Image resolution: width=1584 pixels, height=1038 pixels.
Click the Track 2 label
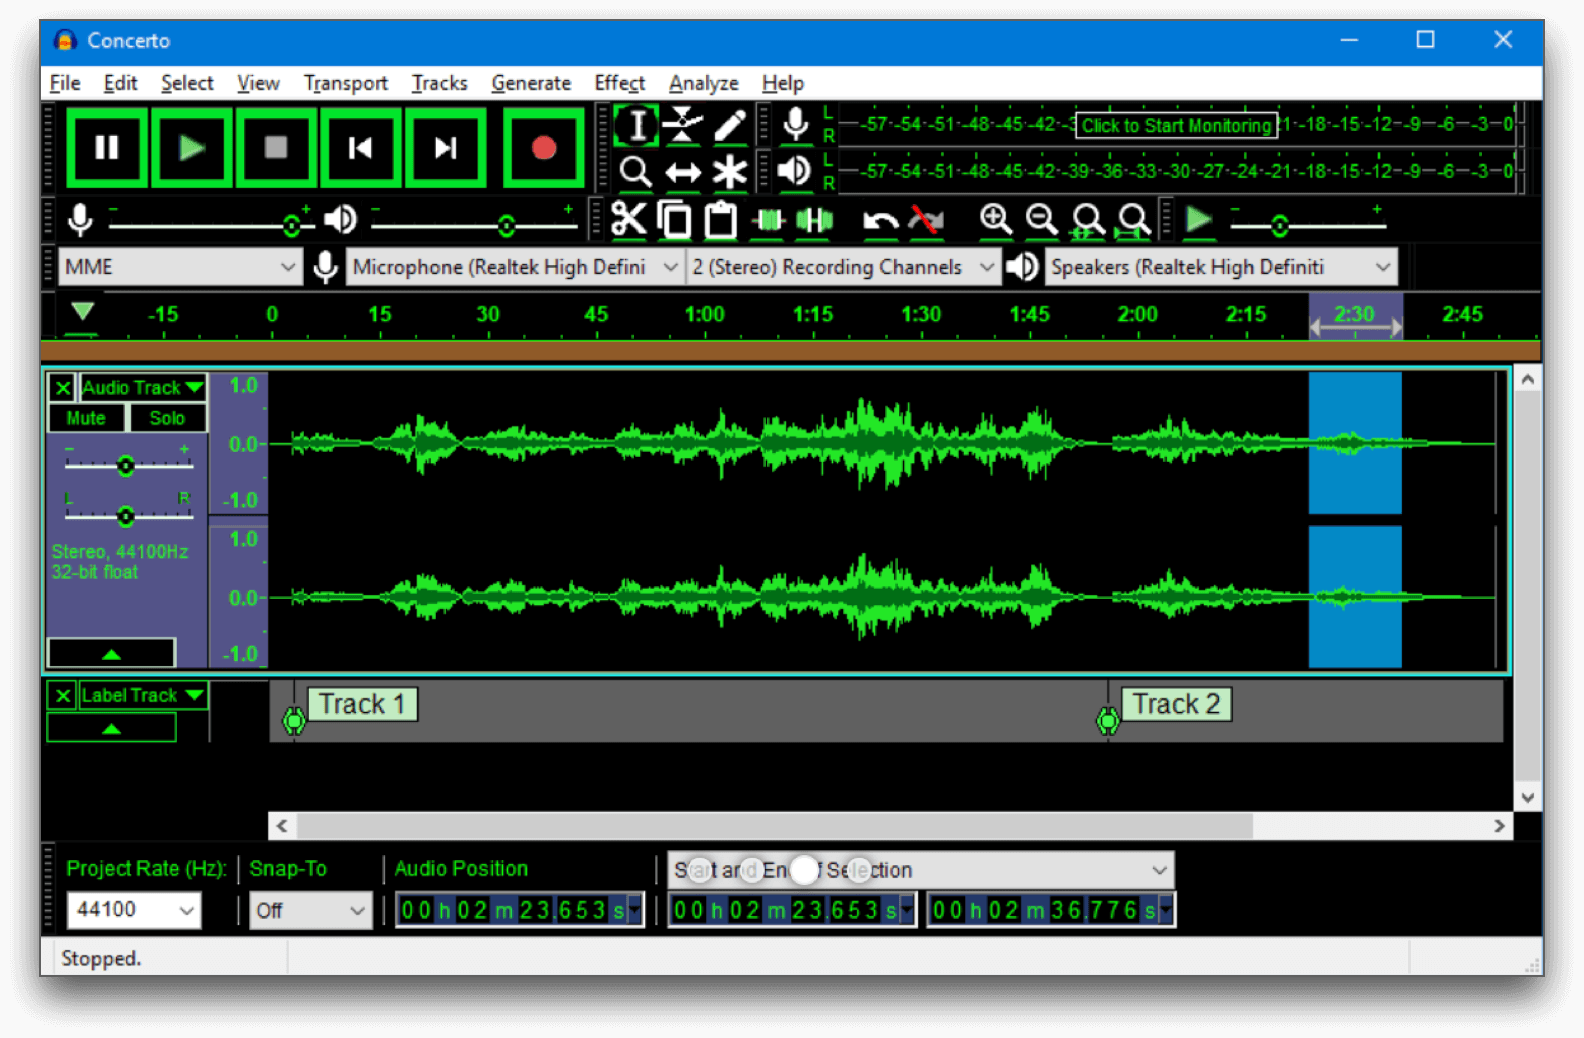[x=1175, y=704]
